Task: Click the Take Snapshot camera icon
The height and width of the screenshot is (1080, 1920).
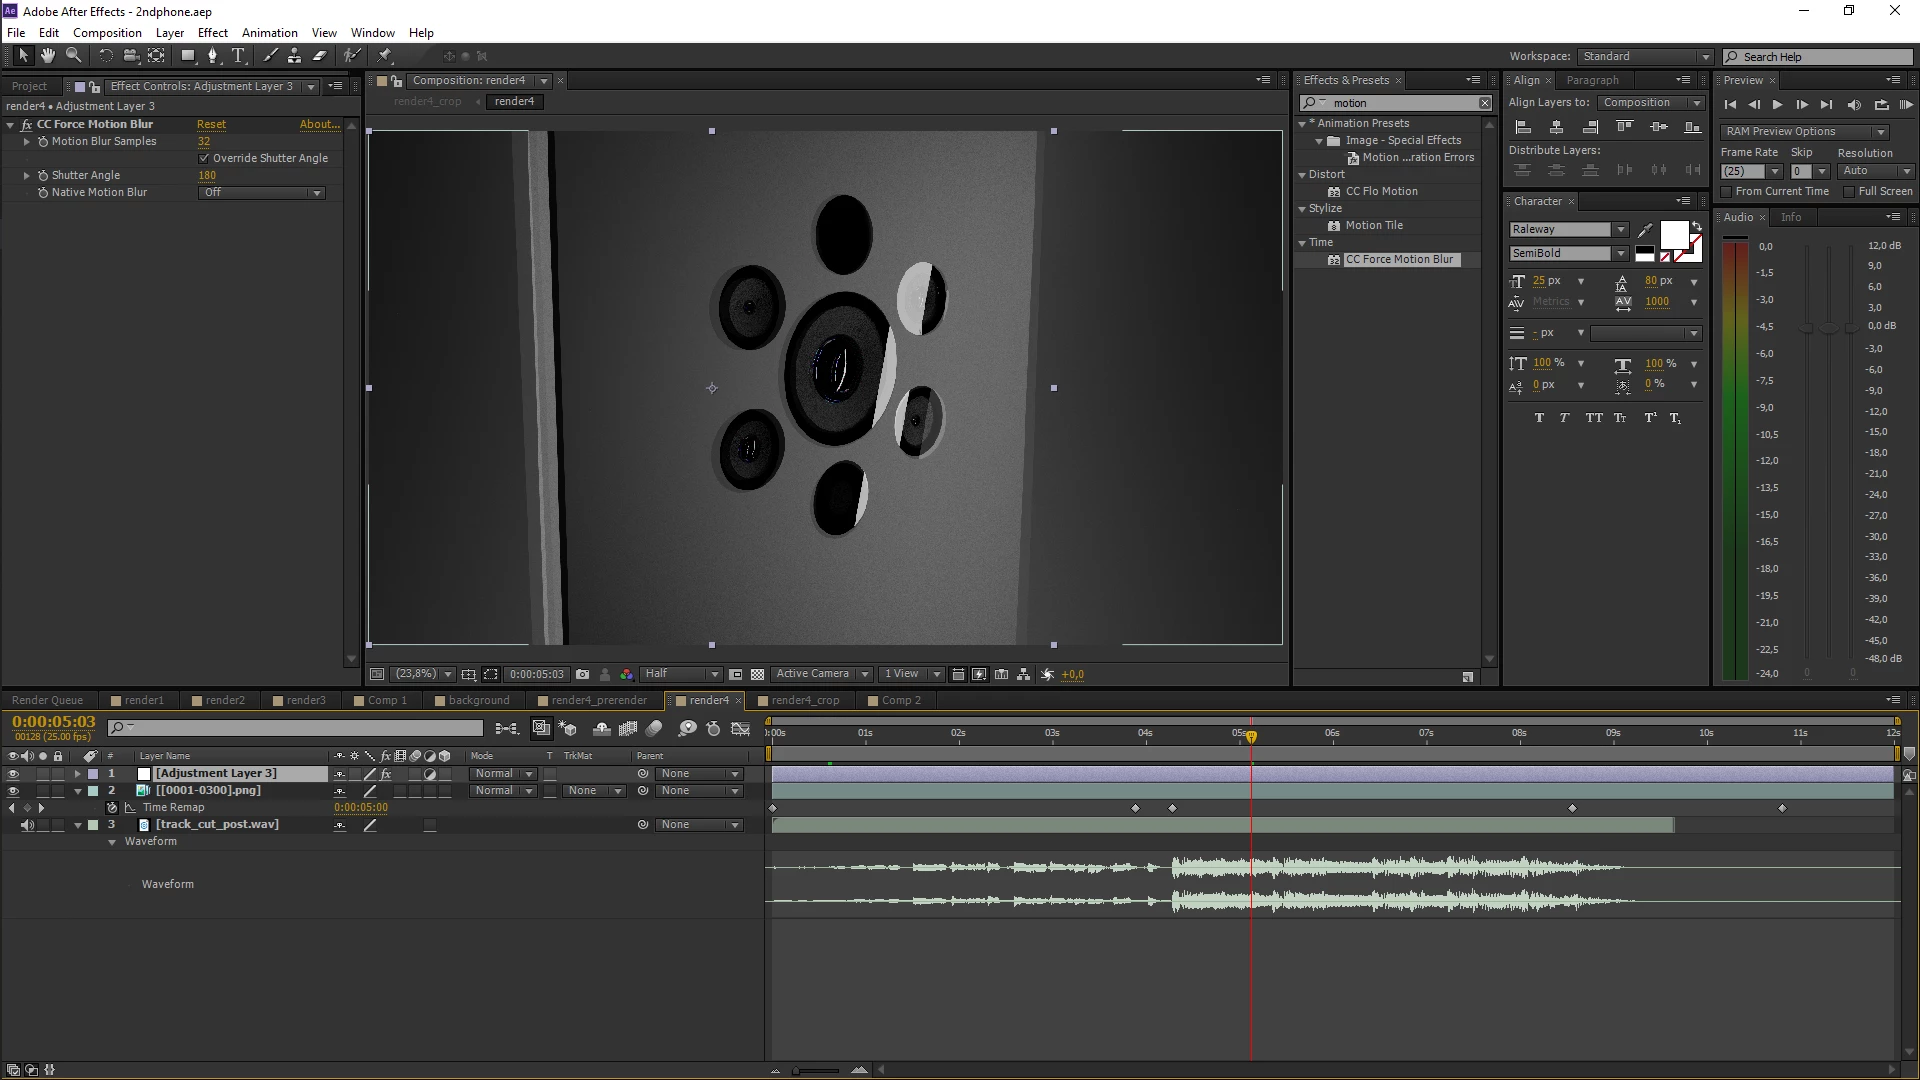Action: point(583,675)
